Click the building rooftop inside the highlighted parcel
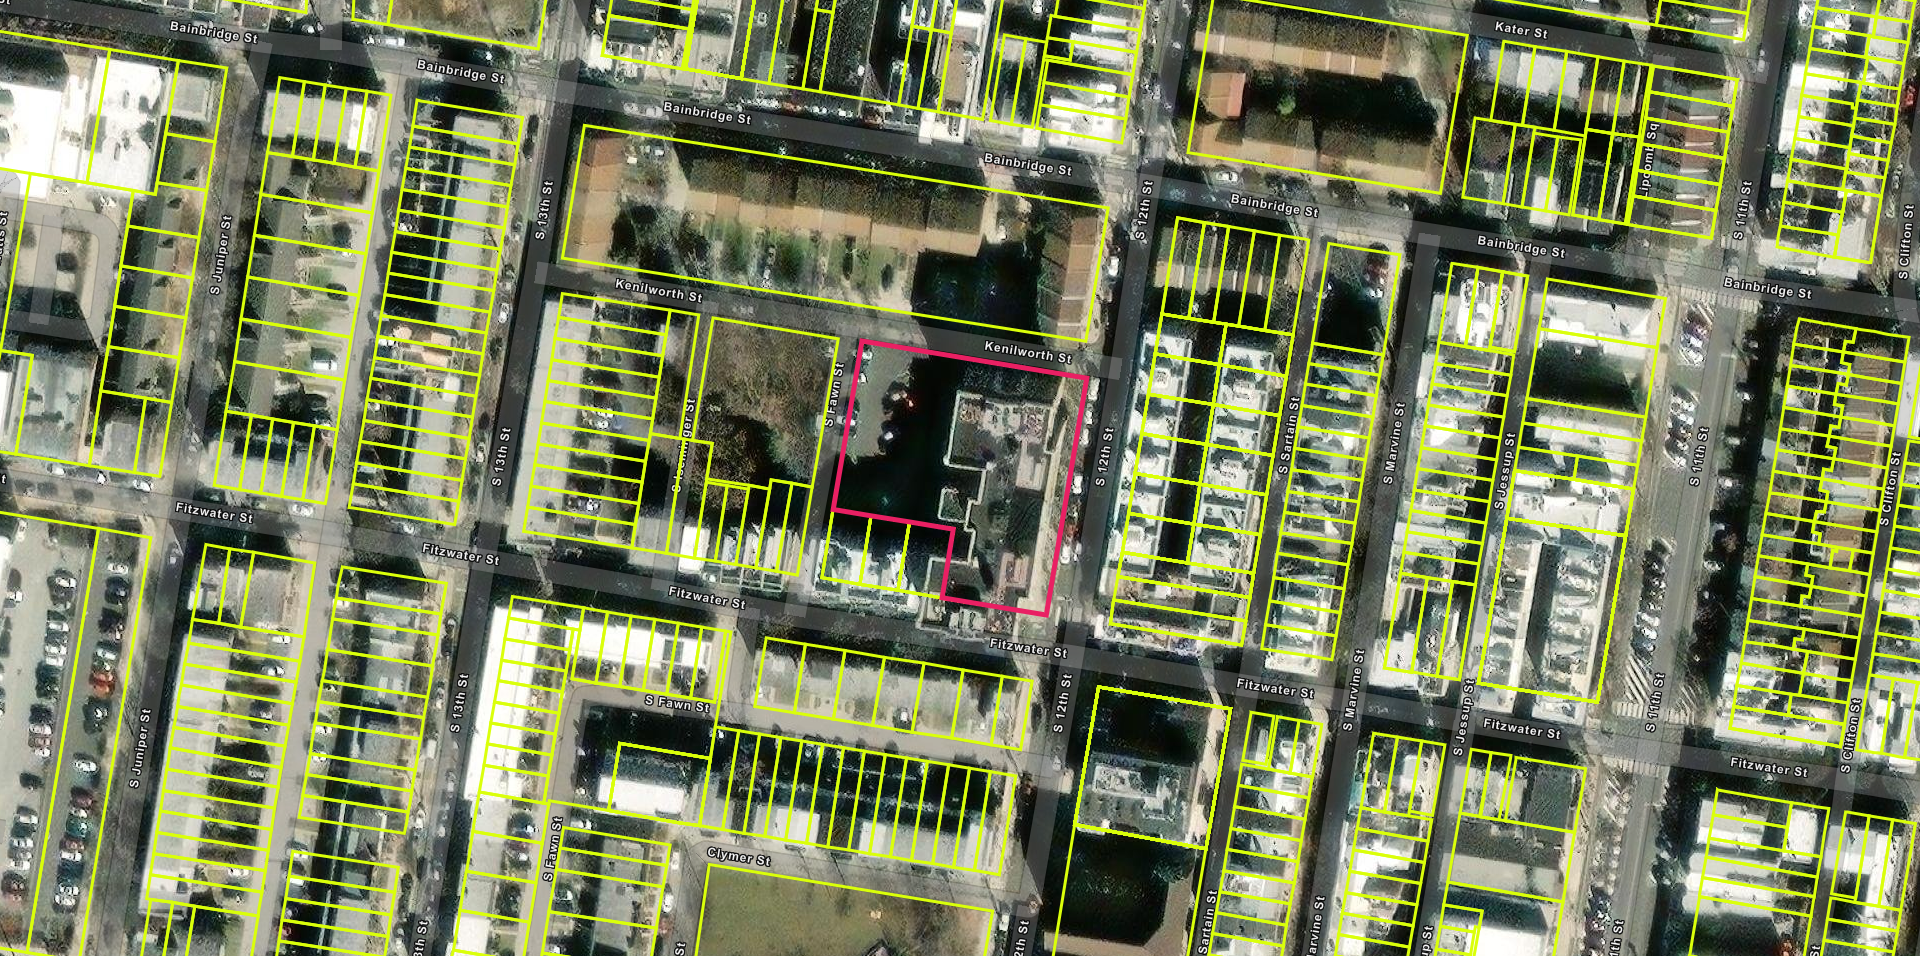1920x956 pixels. tap(1000, 430)
